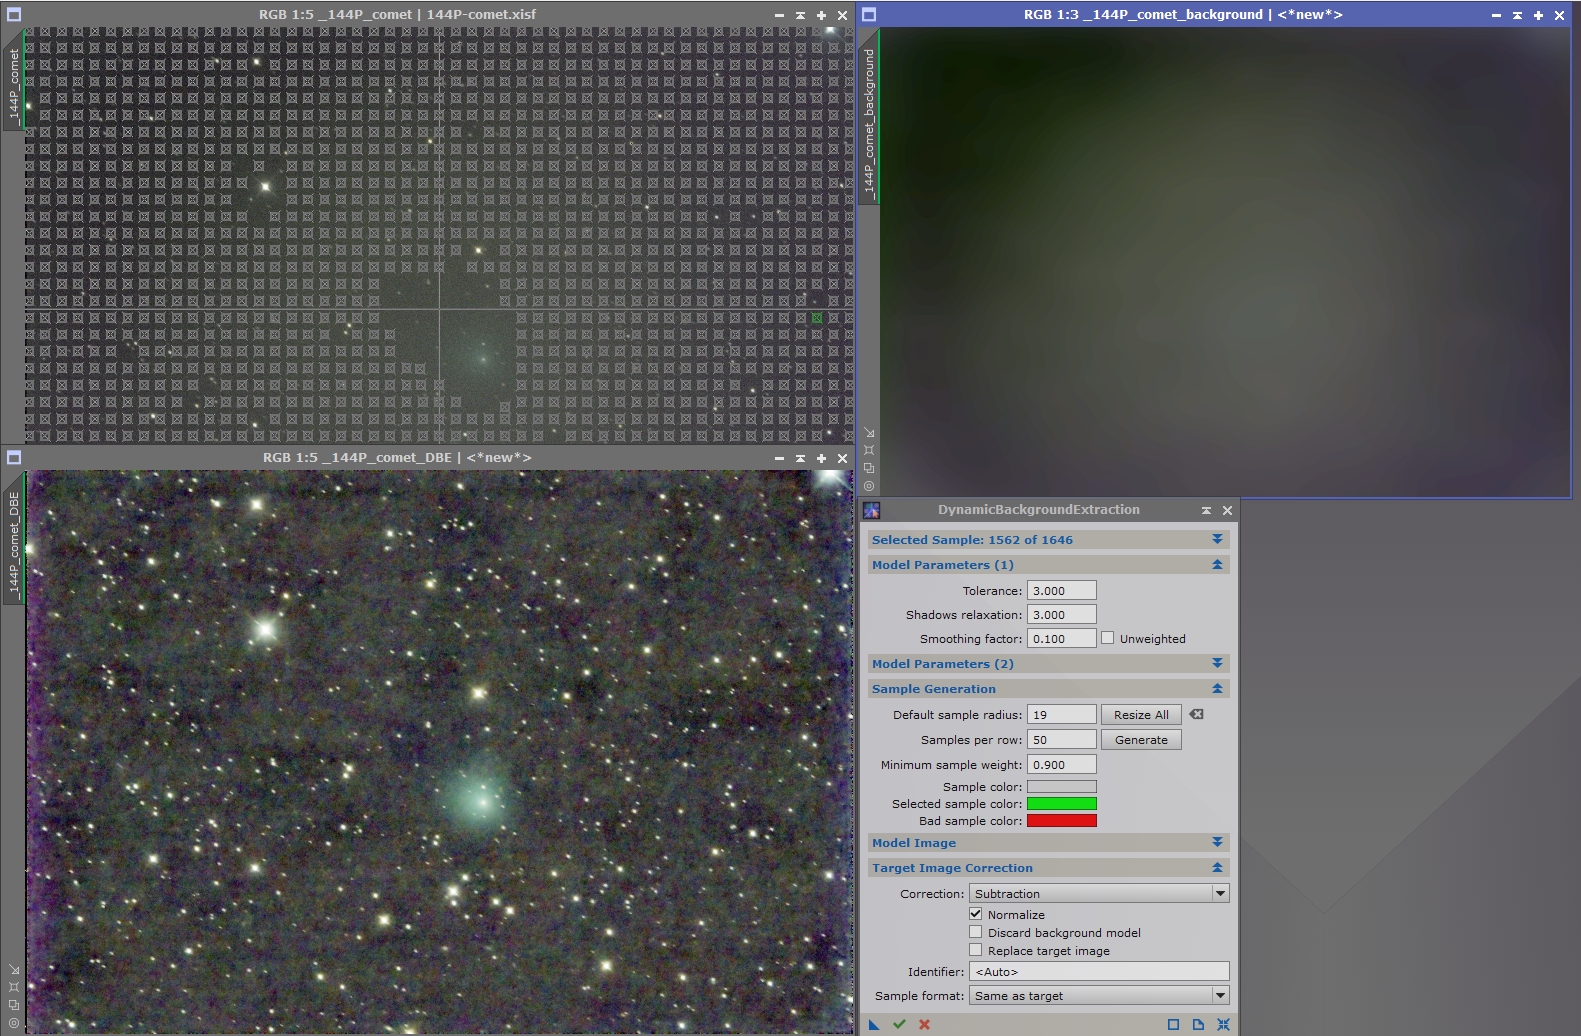Select the _144P_comet_DBE vertical view tab

pyautogui.click(x=14, y=545)
